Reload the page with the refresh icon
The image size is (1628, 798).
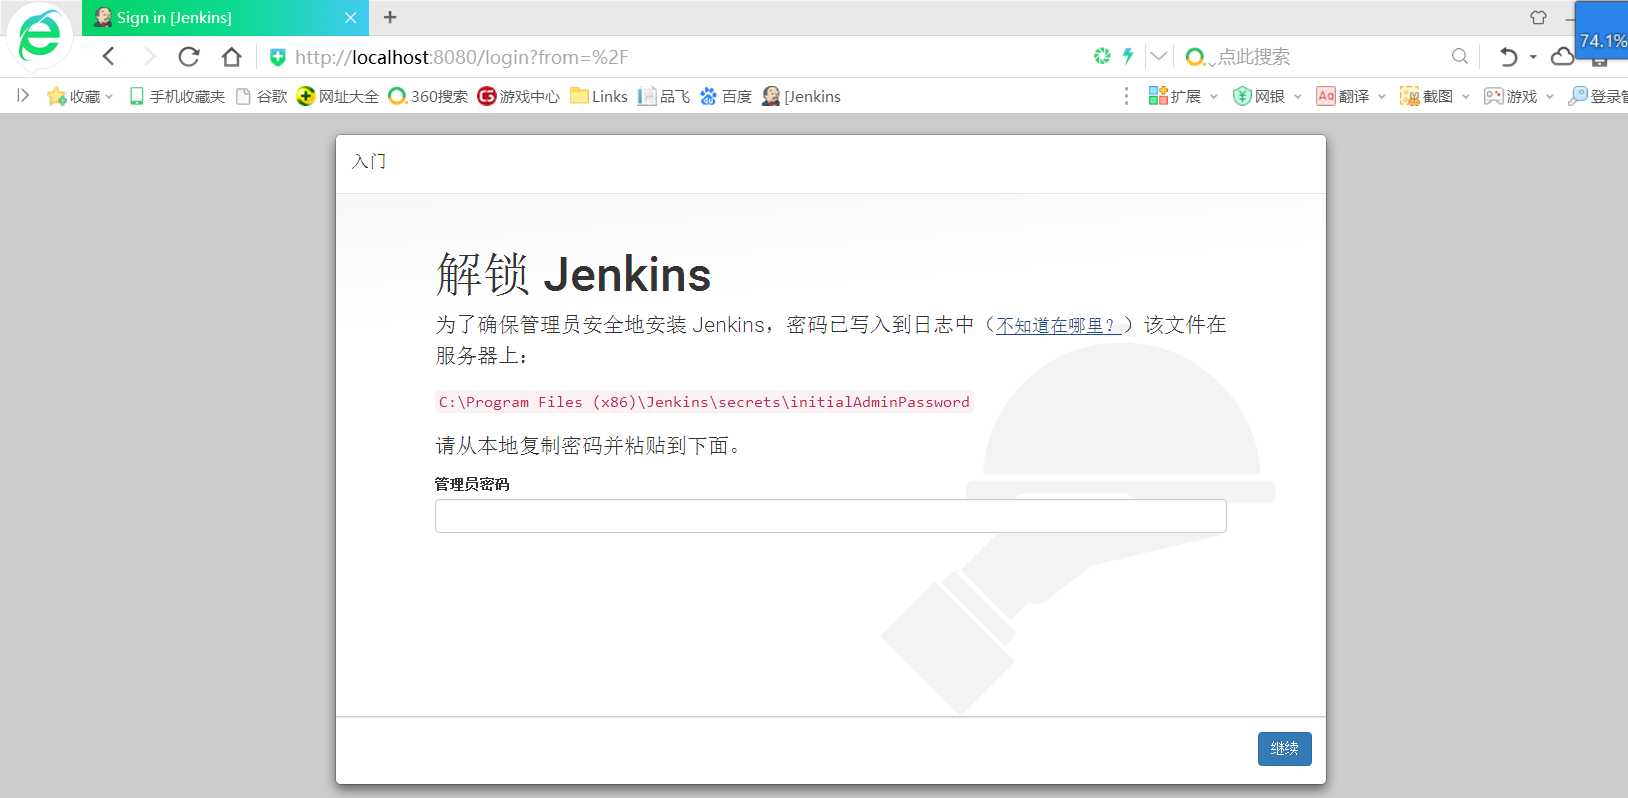[x=189, y=57]
